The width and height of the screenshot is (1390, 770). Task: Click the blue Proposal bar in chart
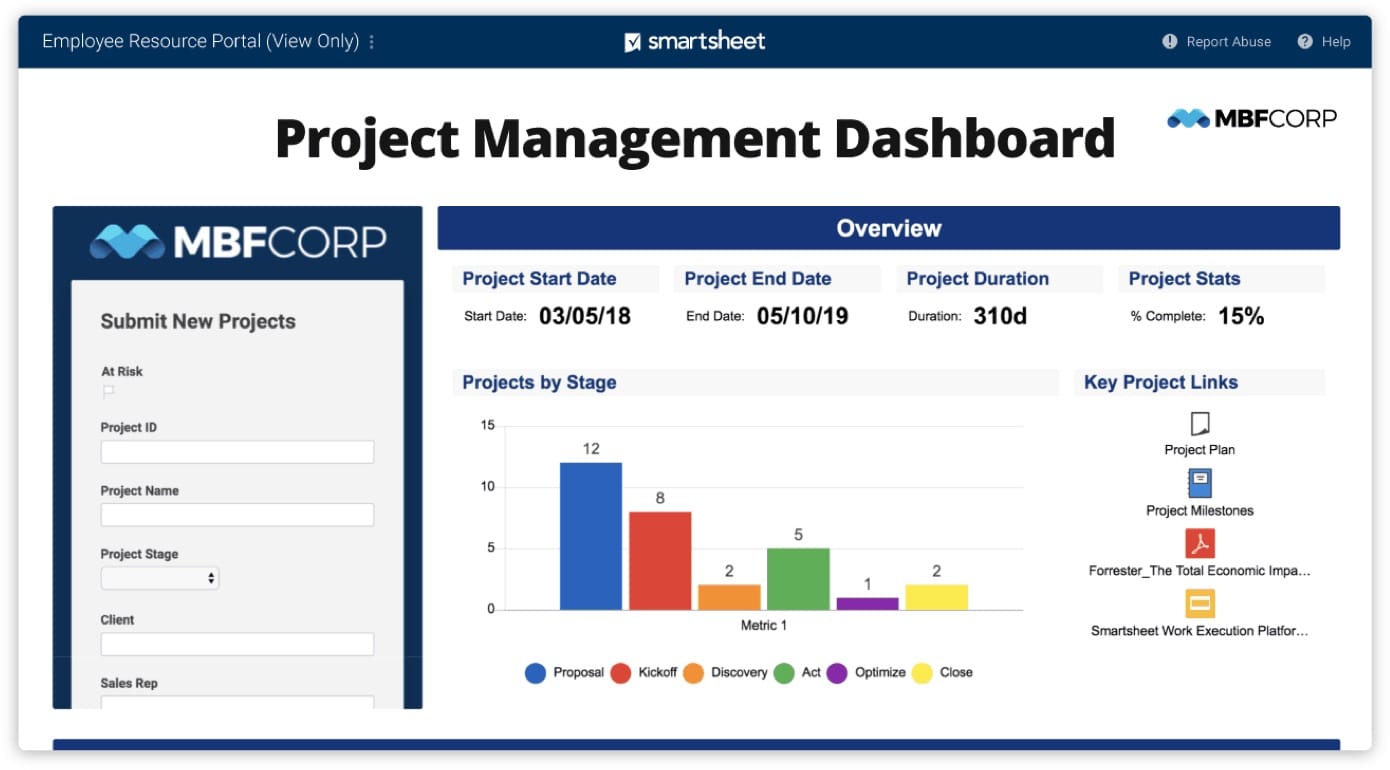590,536
